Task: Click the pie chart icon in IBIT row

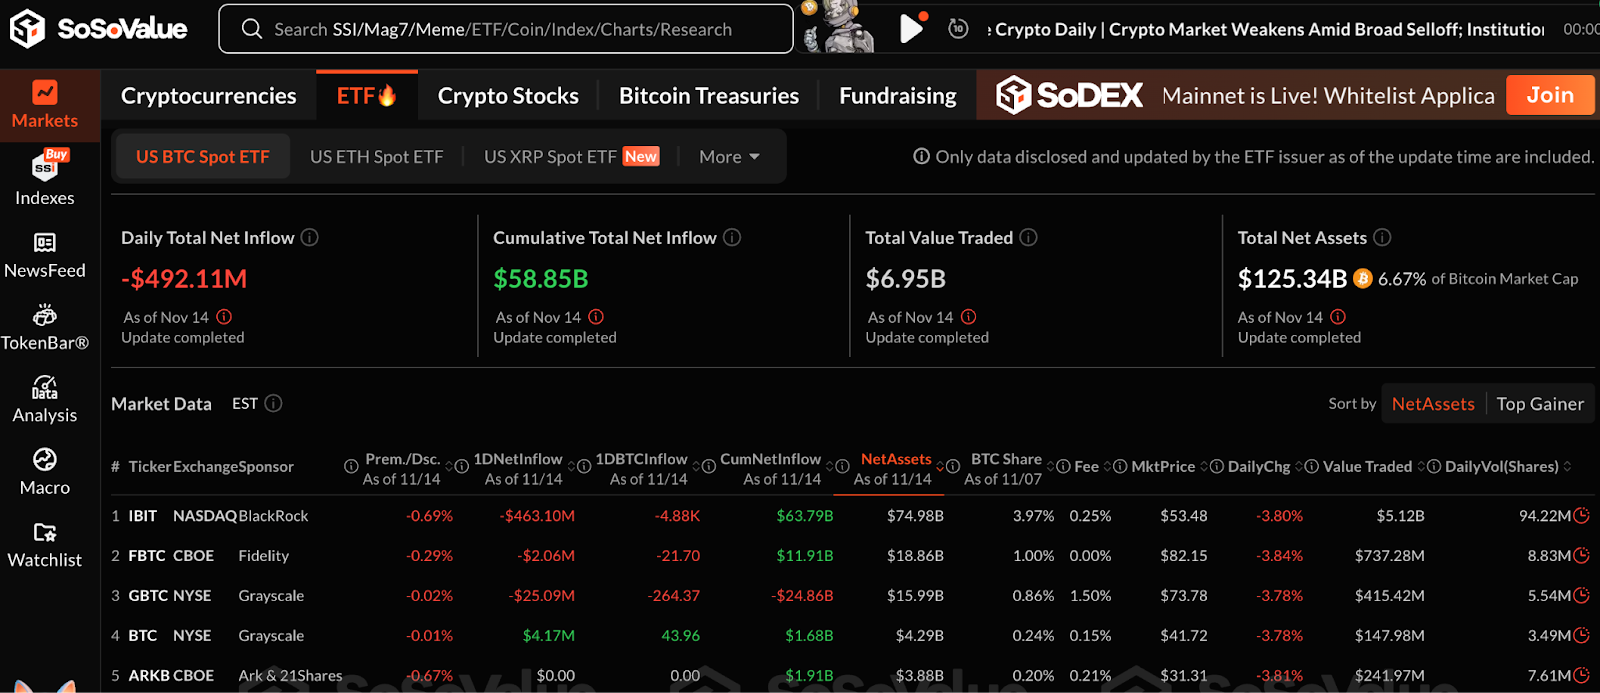Action: coord(1581,516)
